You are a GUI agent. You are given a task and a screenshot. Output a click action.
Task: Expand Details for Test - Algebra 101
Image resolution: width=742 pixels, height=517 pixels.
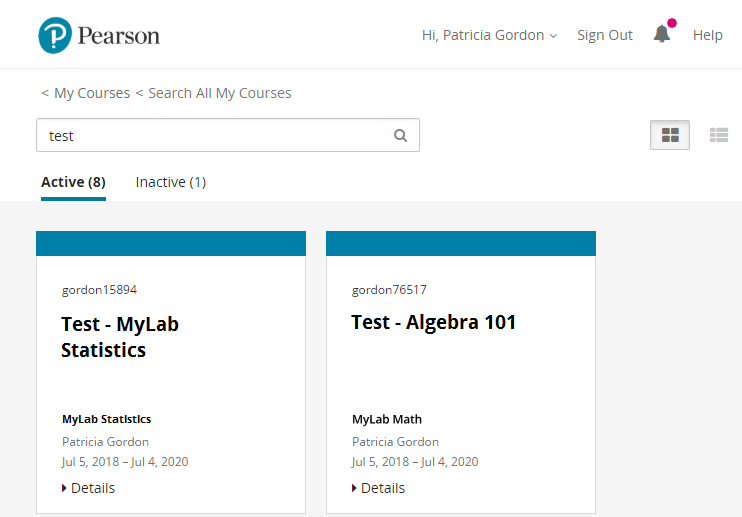379,488
